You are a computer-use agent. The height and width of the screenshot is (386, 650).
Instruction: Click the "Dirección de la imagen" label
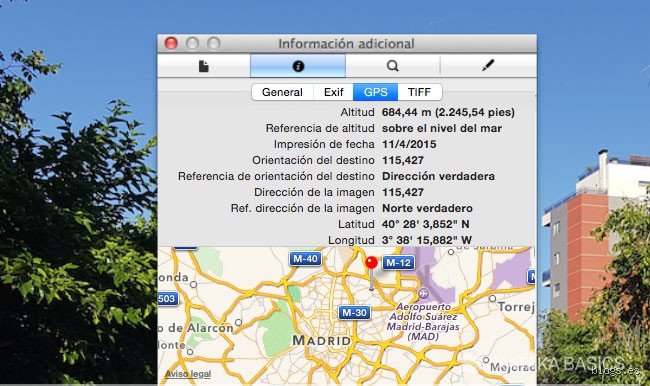[x=314, y=192]
